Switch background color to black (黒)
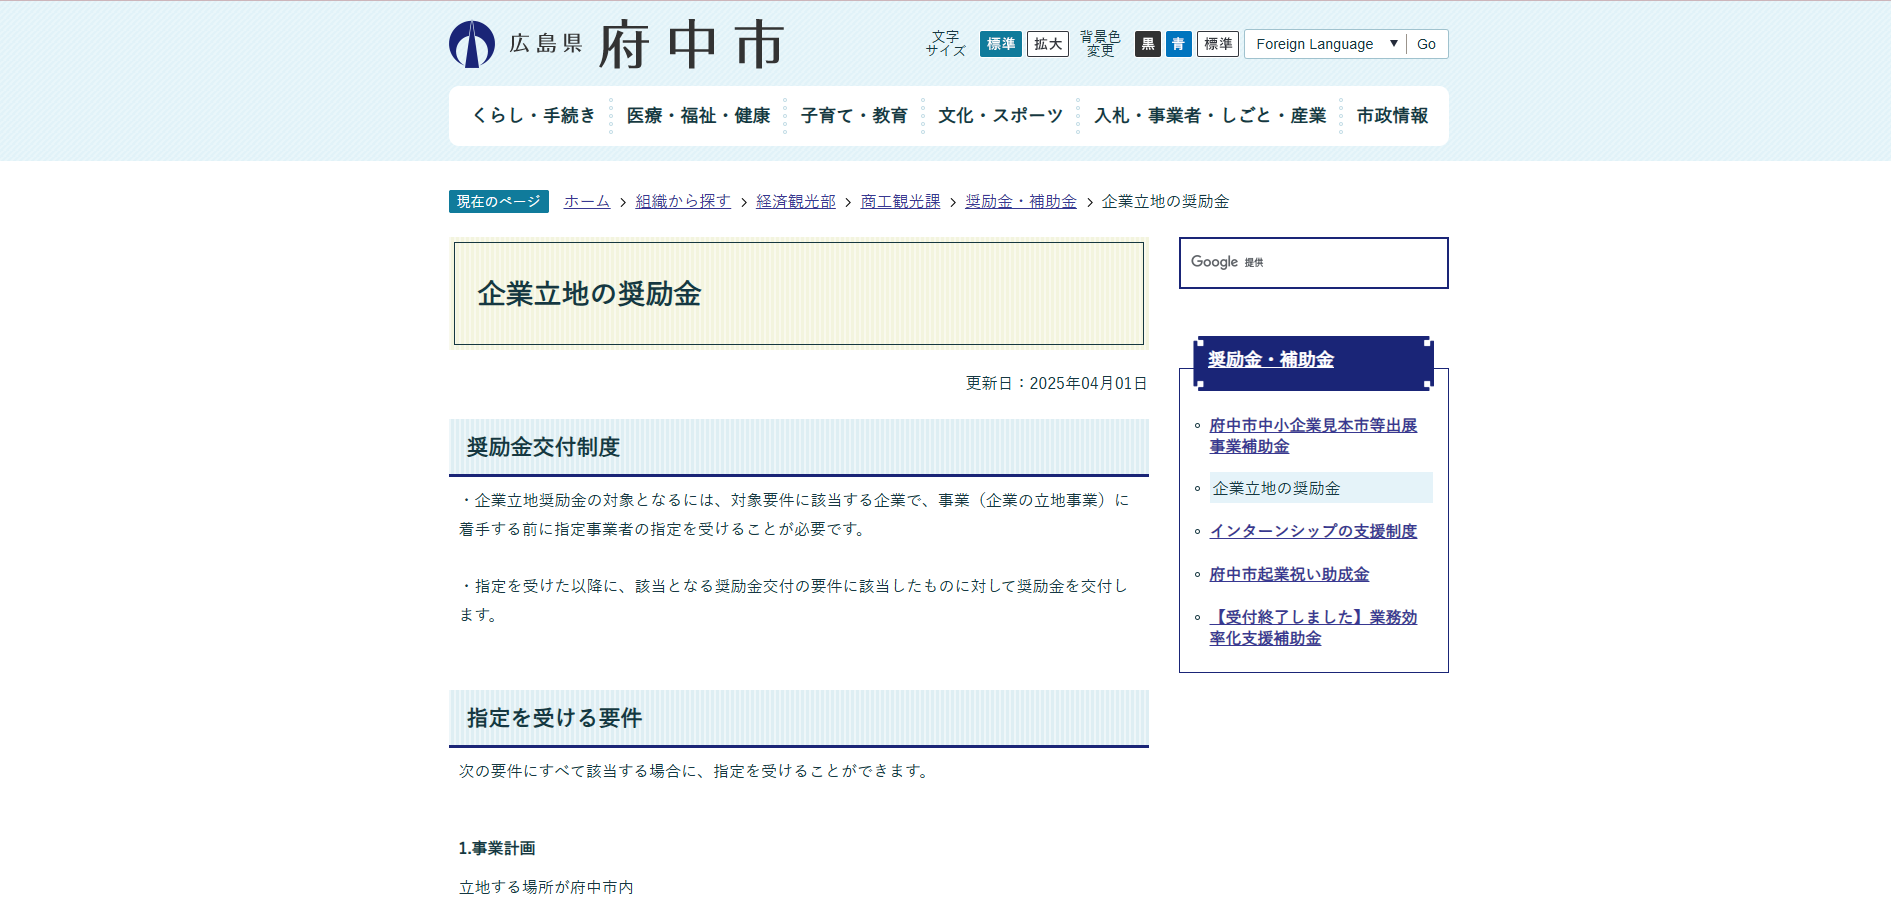The height and width of the screenshot is (906, 1891). [x=1148, y=44]
